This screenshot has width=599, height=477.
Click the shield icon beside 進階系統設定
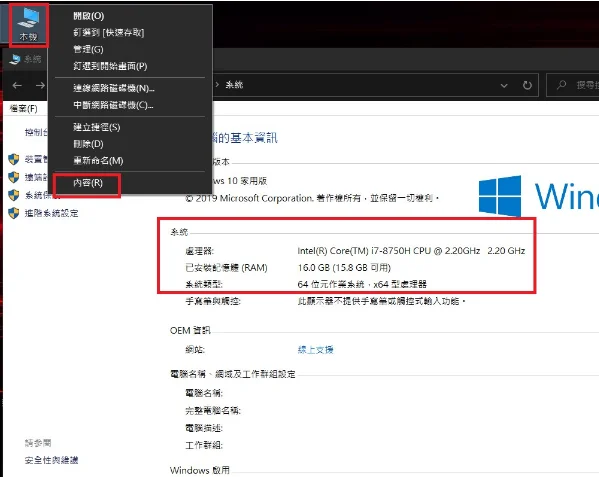tap(14, 213)
